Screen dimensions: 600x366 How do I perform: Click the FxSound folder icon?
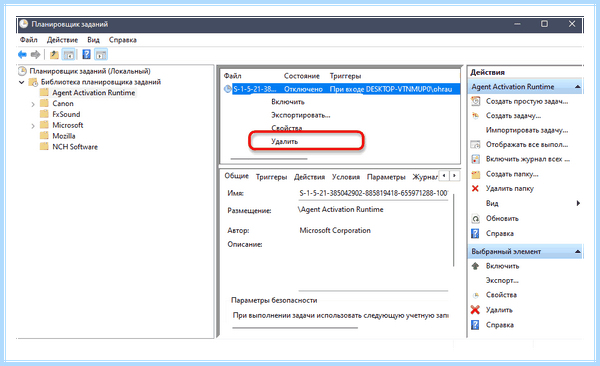tap(44, 114)
